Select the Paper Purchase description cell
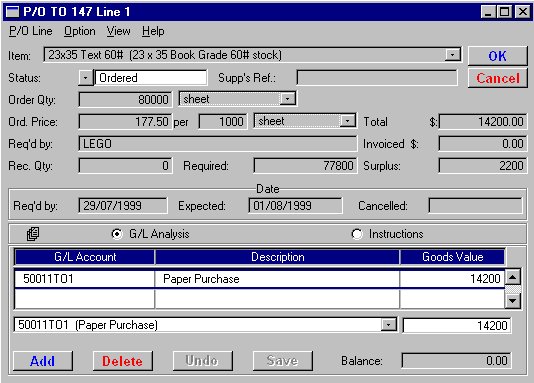This screenshot has height=383, width=534. click(x=277, y=279)
